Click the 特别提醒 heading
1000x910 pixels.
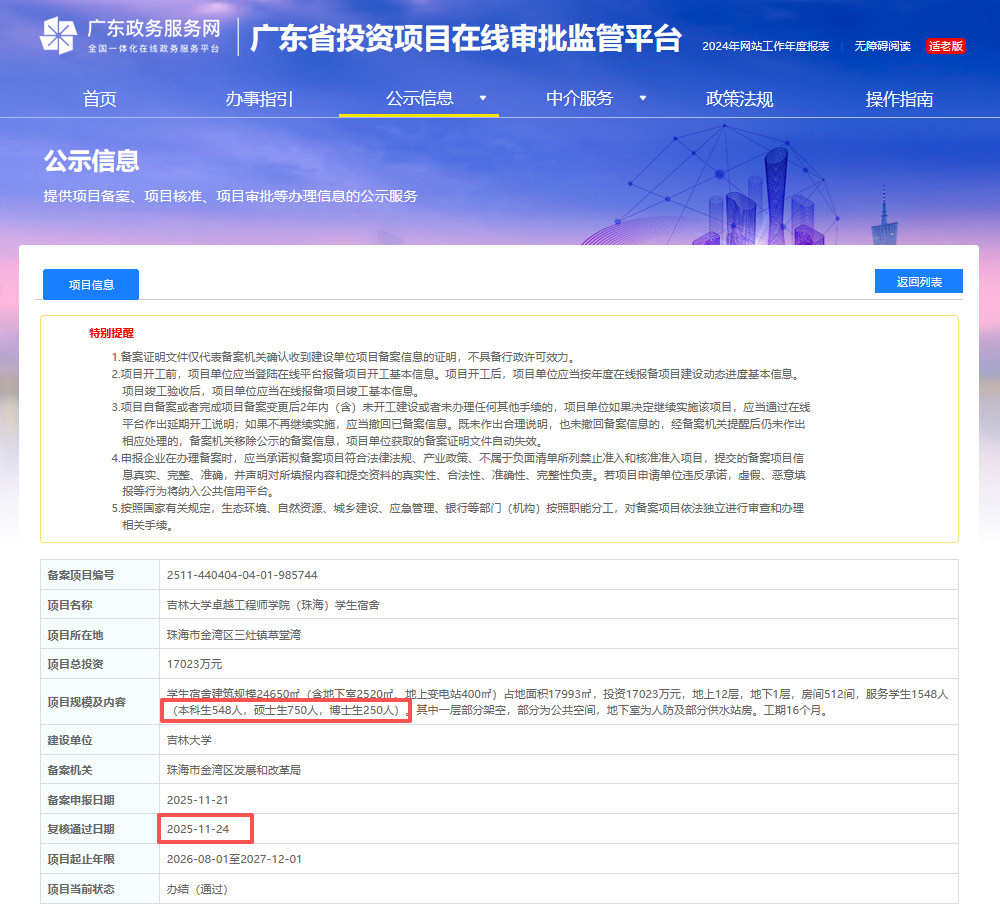click(112, 333)
